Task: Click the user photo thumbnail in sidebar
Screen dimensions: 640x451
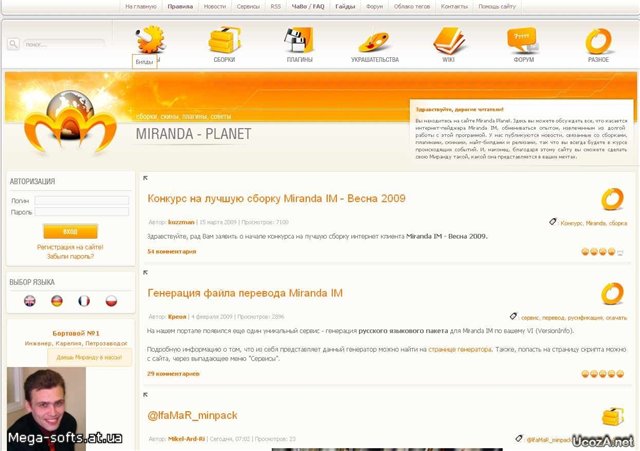Action: tap(46, 409)
